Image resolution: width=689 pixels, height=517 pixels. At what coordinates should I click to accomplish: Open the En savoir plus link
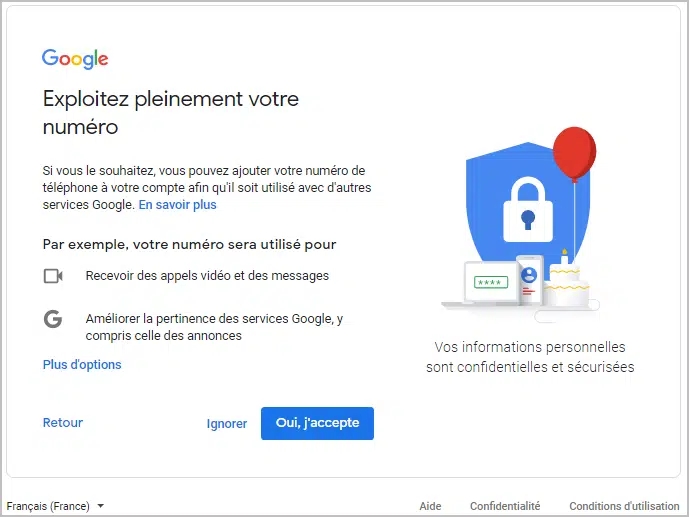point(178,205)
